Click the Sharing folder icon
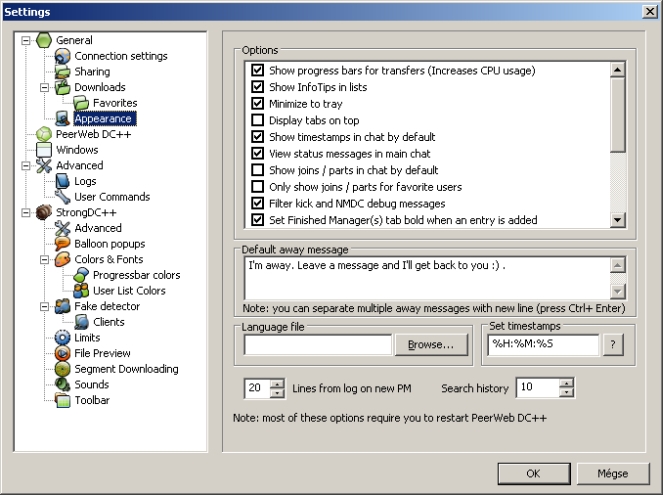663x495 pixels. (x=62, y=72)
